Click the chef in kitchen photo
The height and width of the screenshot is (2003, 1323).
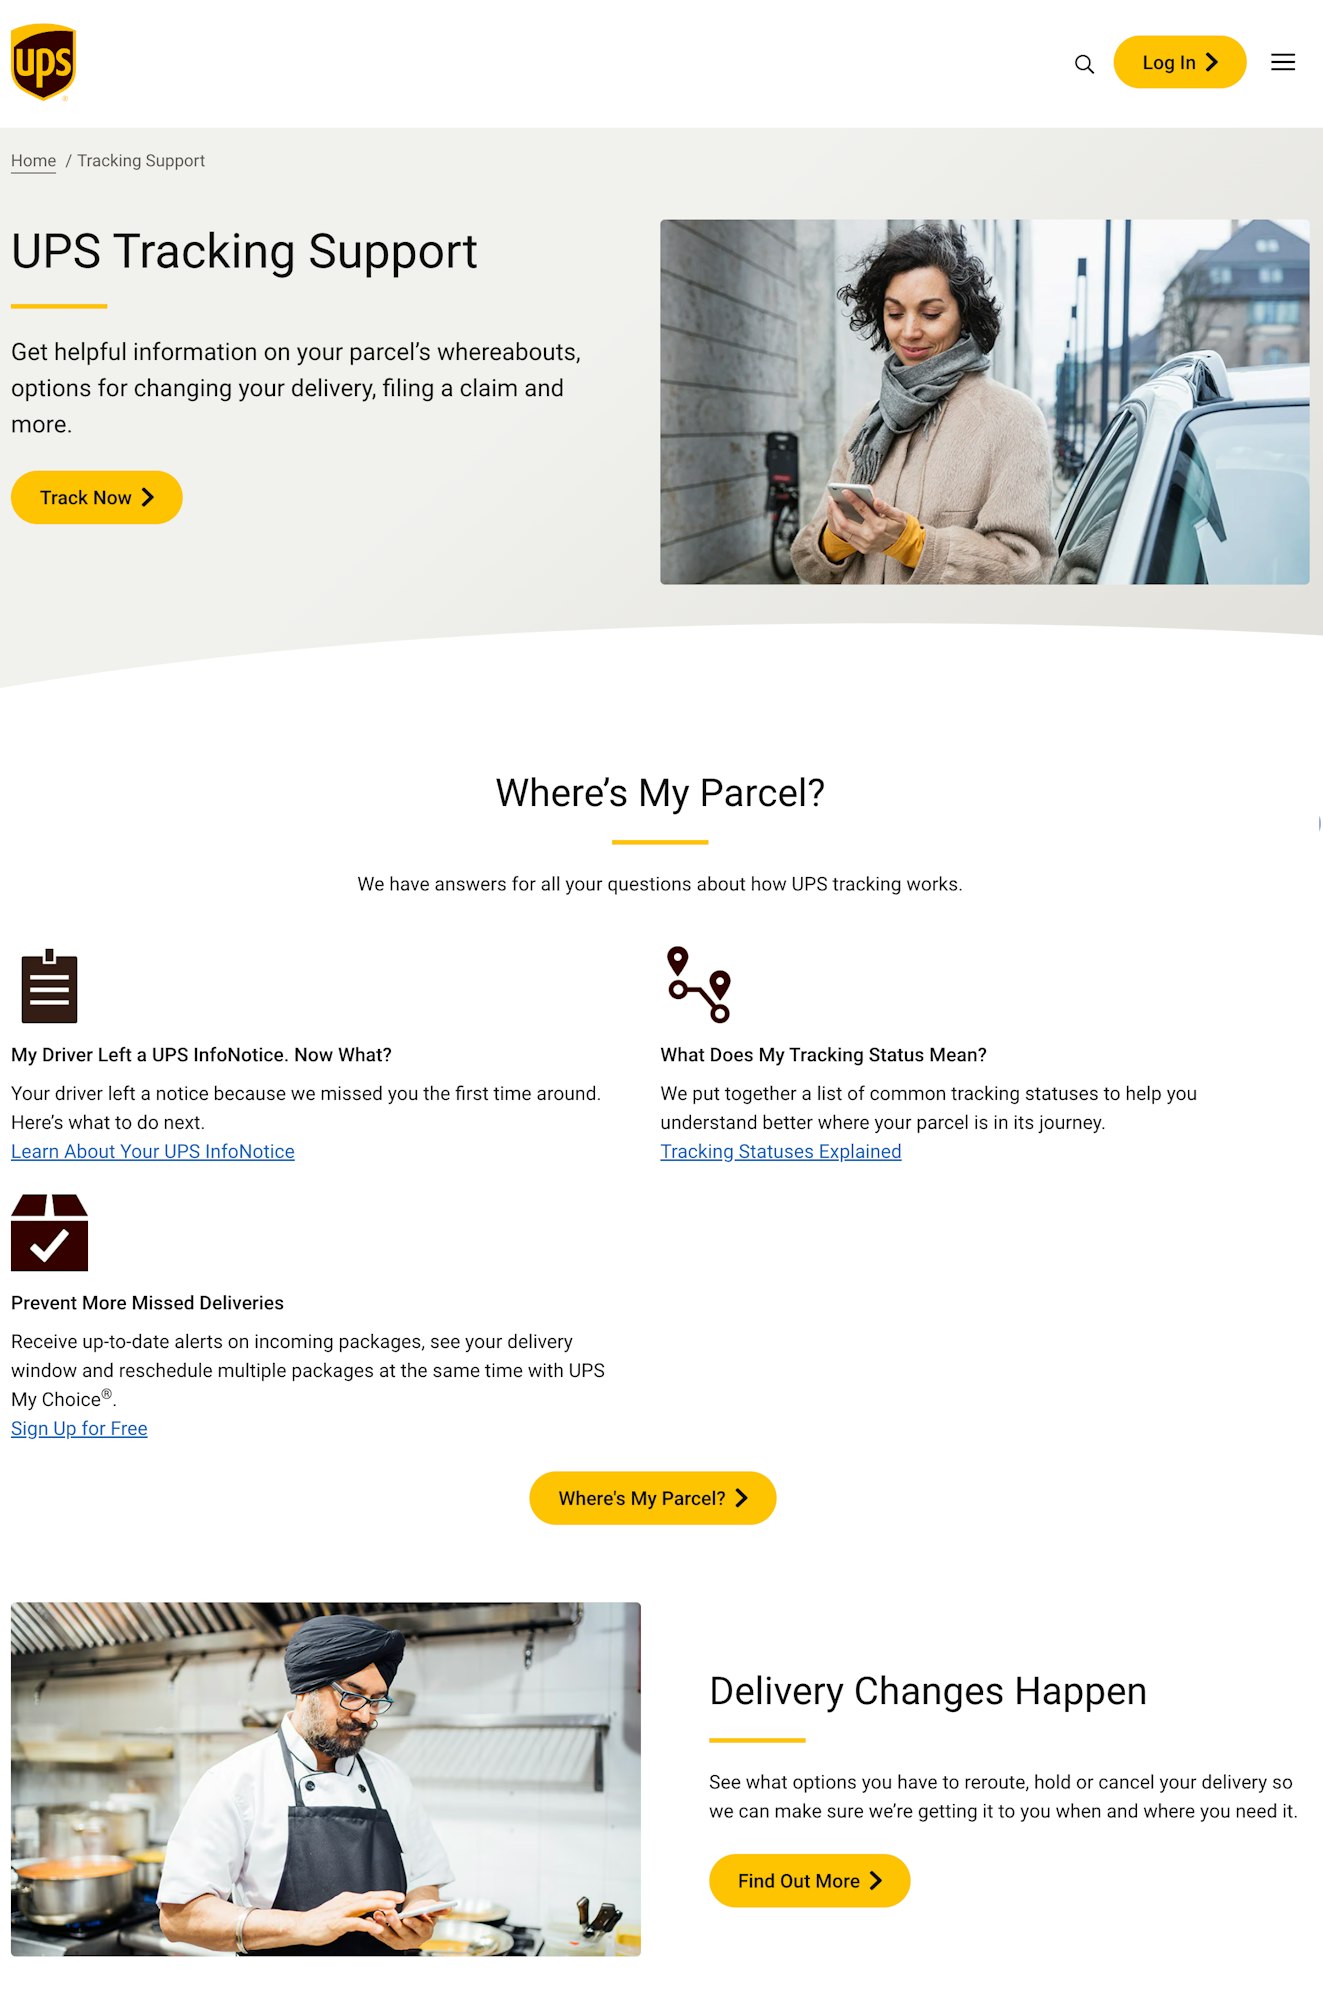point(325,1778)
